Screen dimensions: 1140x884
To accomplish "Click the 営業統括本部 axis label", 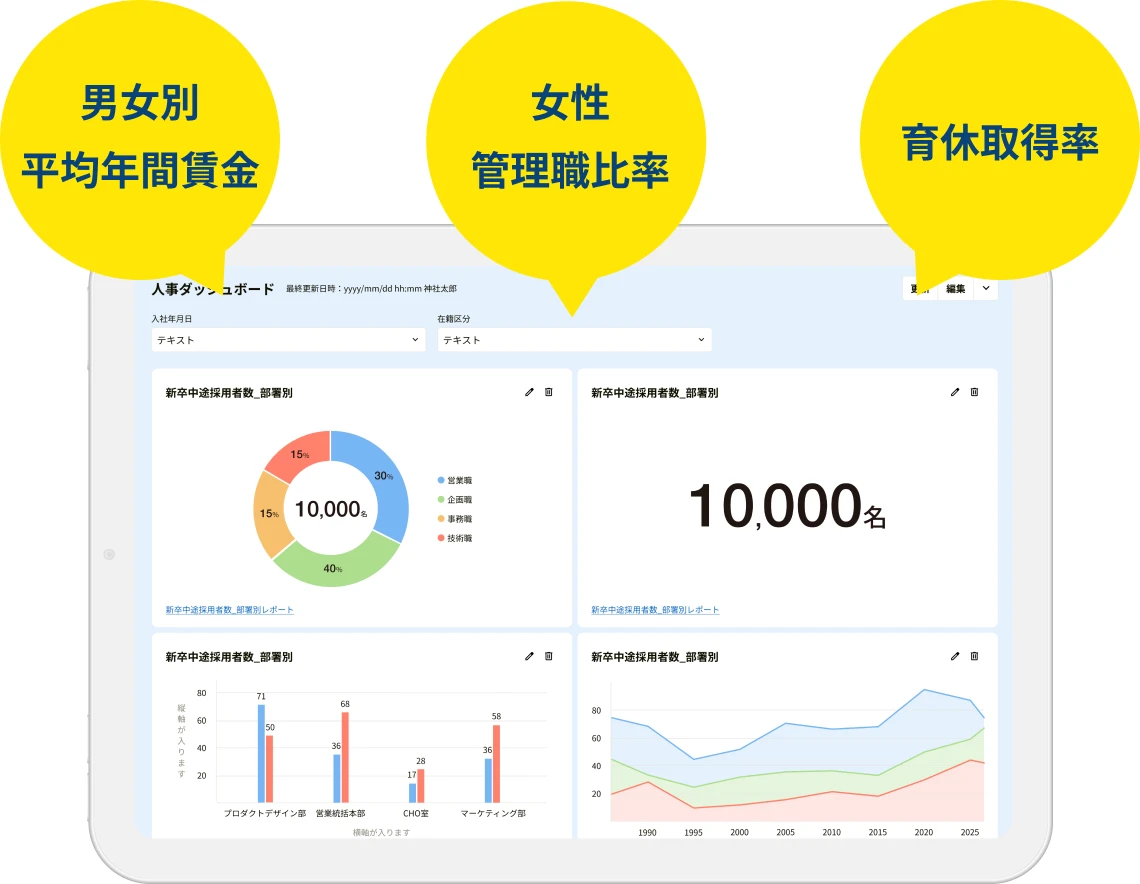I will [x=340, y=813].
